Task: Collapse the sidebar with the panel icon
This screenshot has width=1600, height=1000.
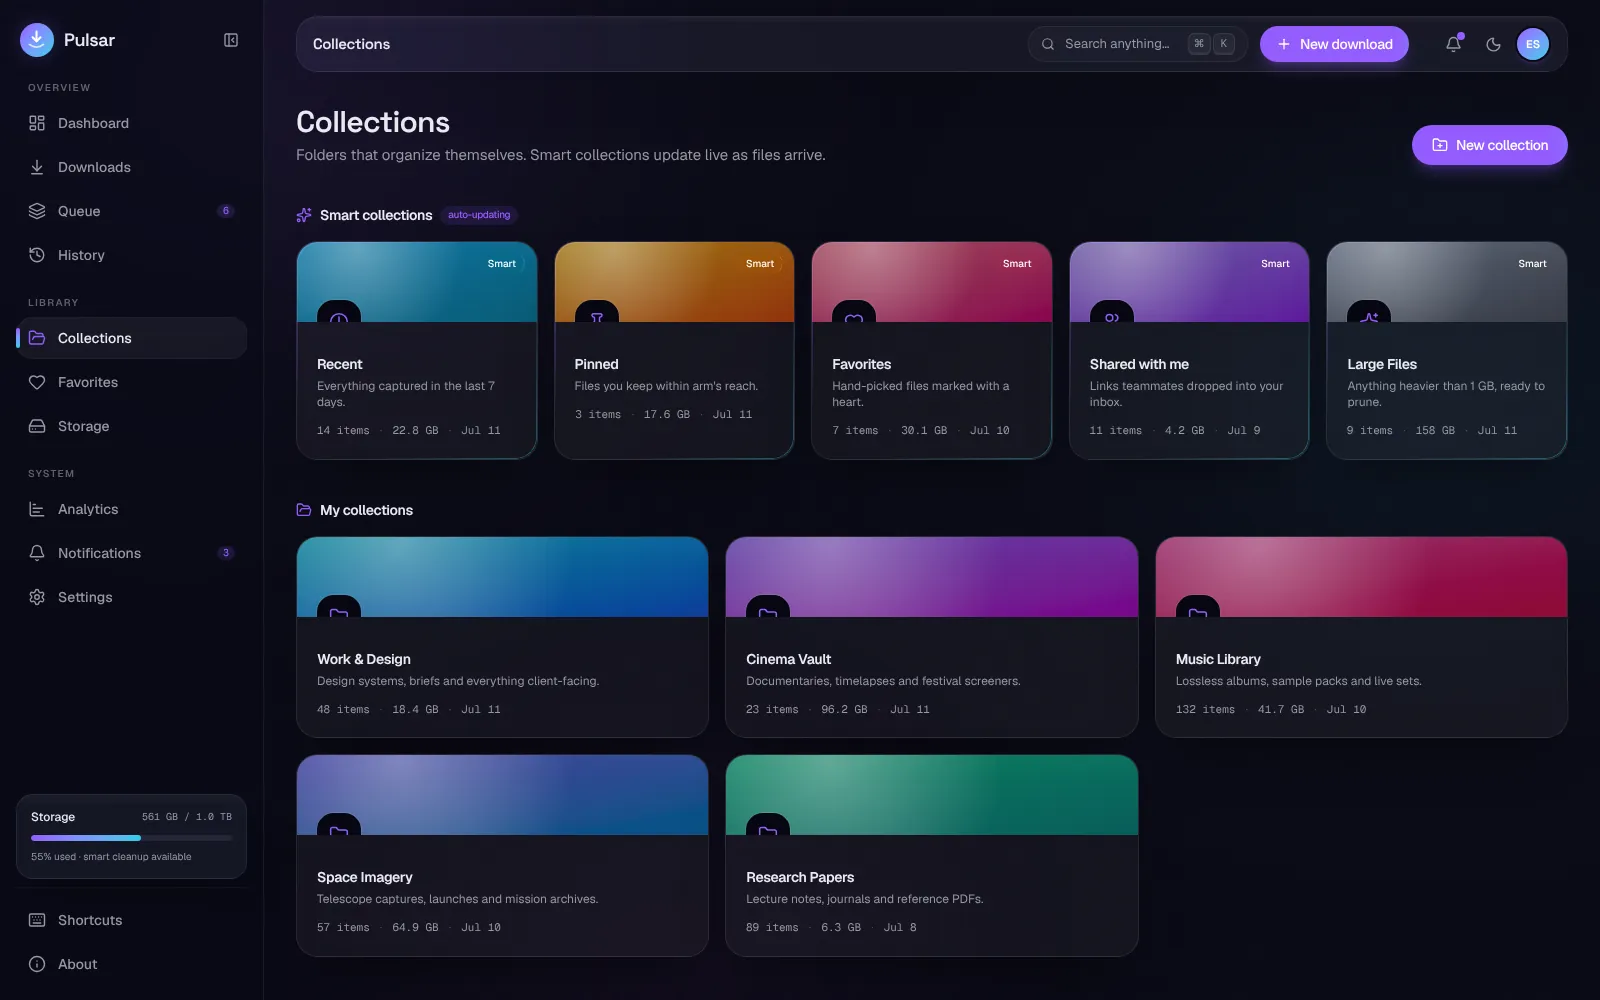Action: [231, 40]
